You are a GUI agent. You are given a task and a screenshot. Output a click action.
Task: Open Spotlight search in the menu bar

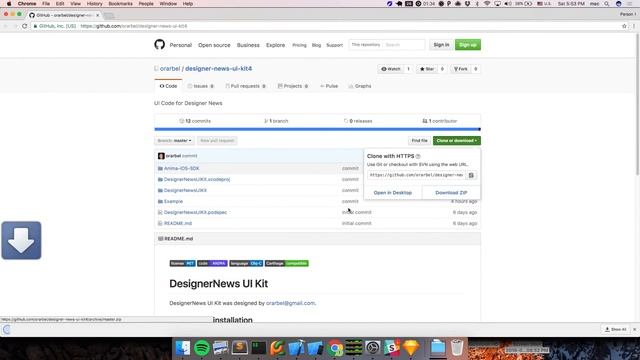pyautogui.click(x=607, y=4)
